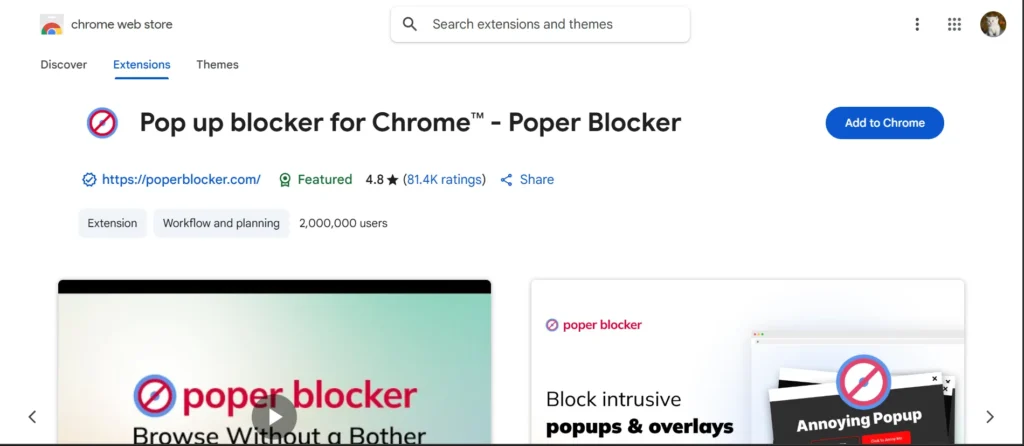
Task: Open the three-dot more options menu
Action: [917, 25]
